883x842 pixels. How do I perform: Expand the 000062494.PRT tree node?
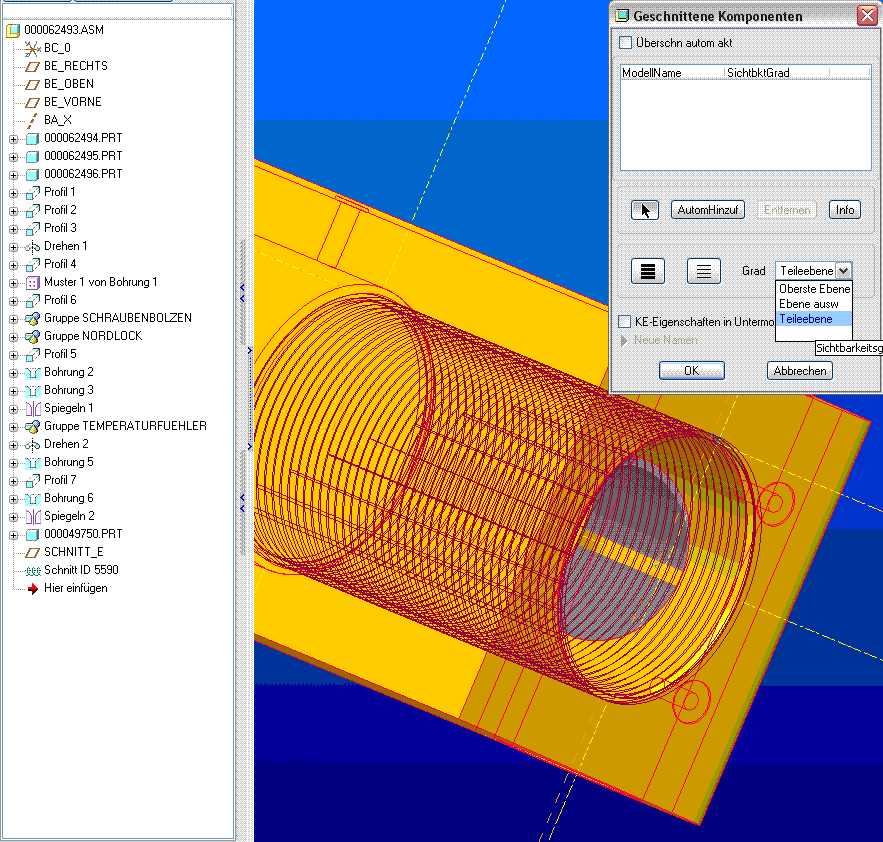pyautogui.click(x=14, y=138)
